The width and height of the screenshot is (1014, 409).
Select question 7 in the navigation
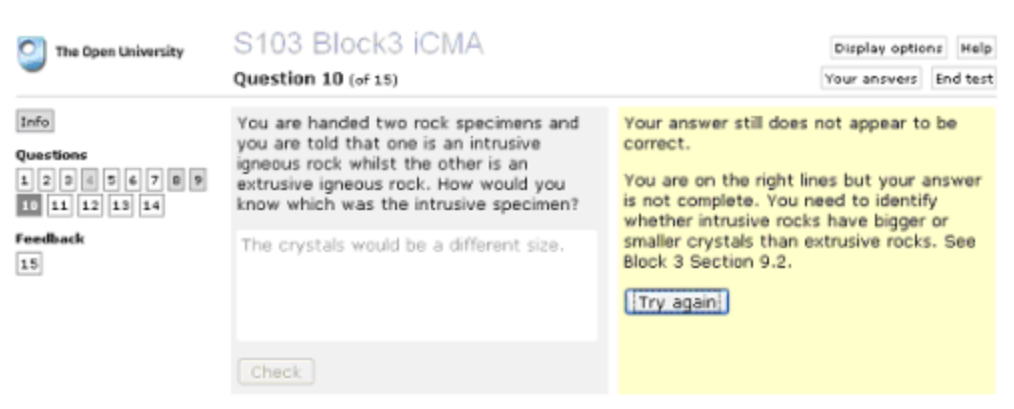(154, 180)
